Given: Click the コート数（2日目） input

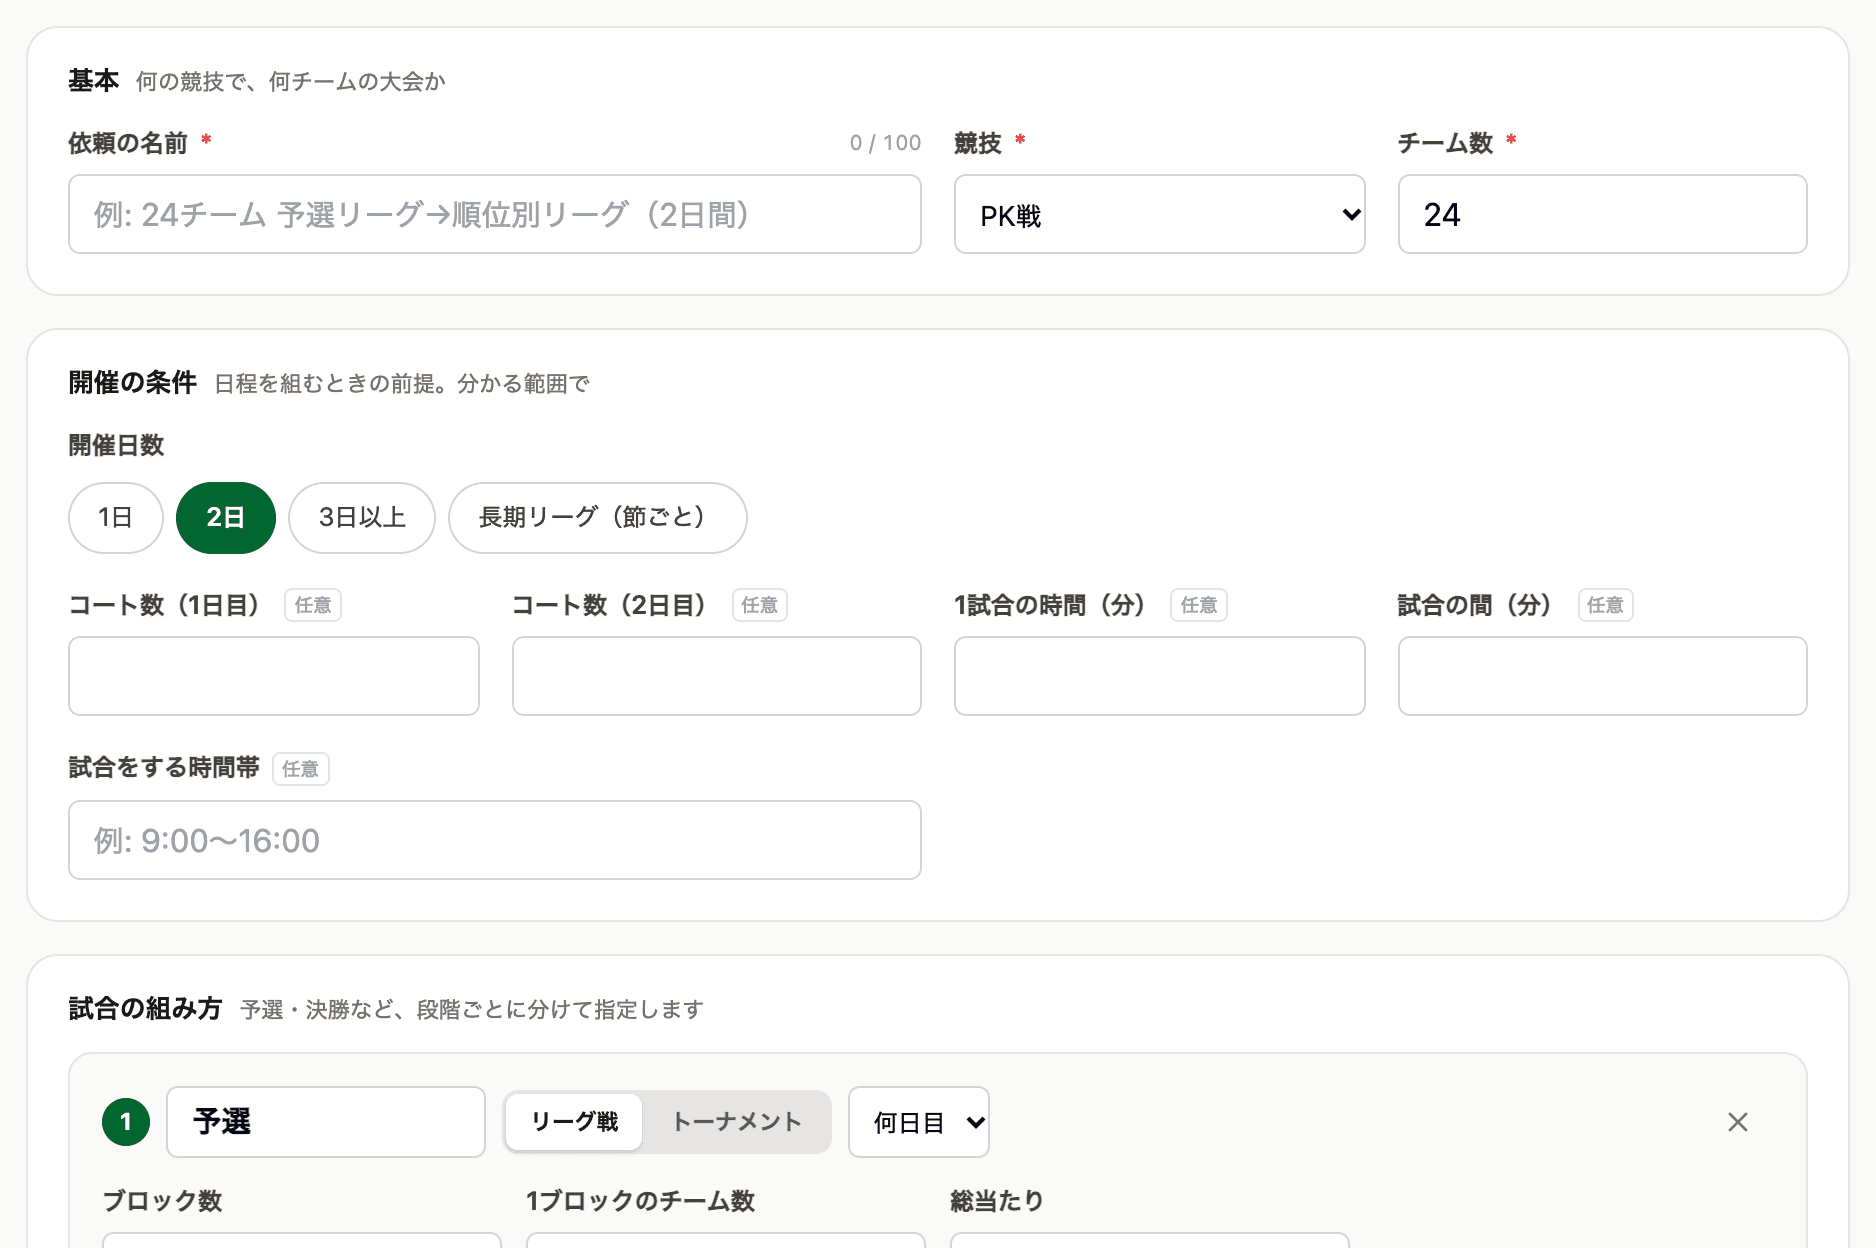Looking at the screenshot, I should tap(717, 676).
